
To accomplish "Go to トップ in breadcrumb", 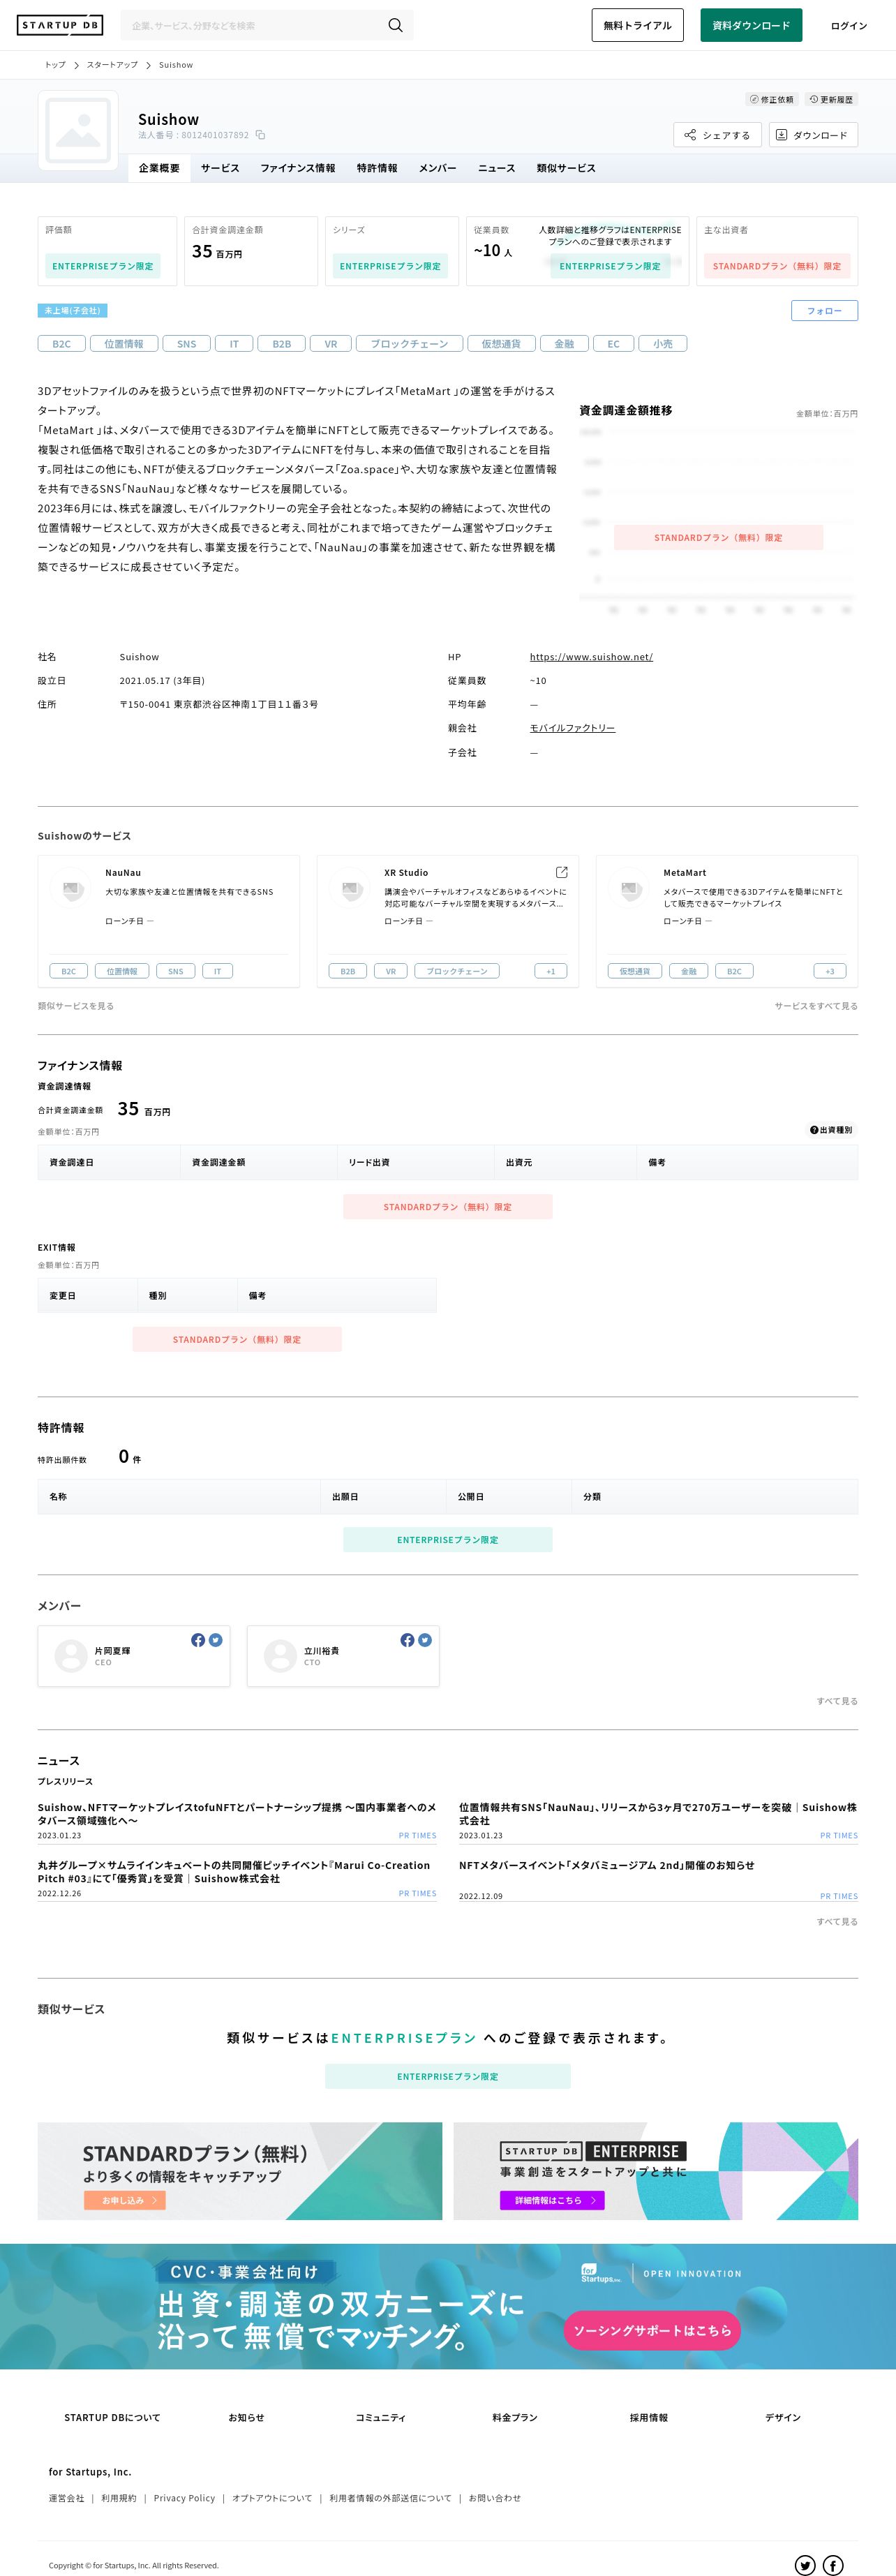I will (x=55, y=65).
